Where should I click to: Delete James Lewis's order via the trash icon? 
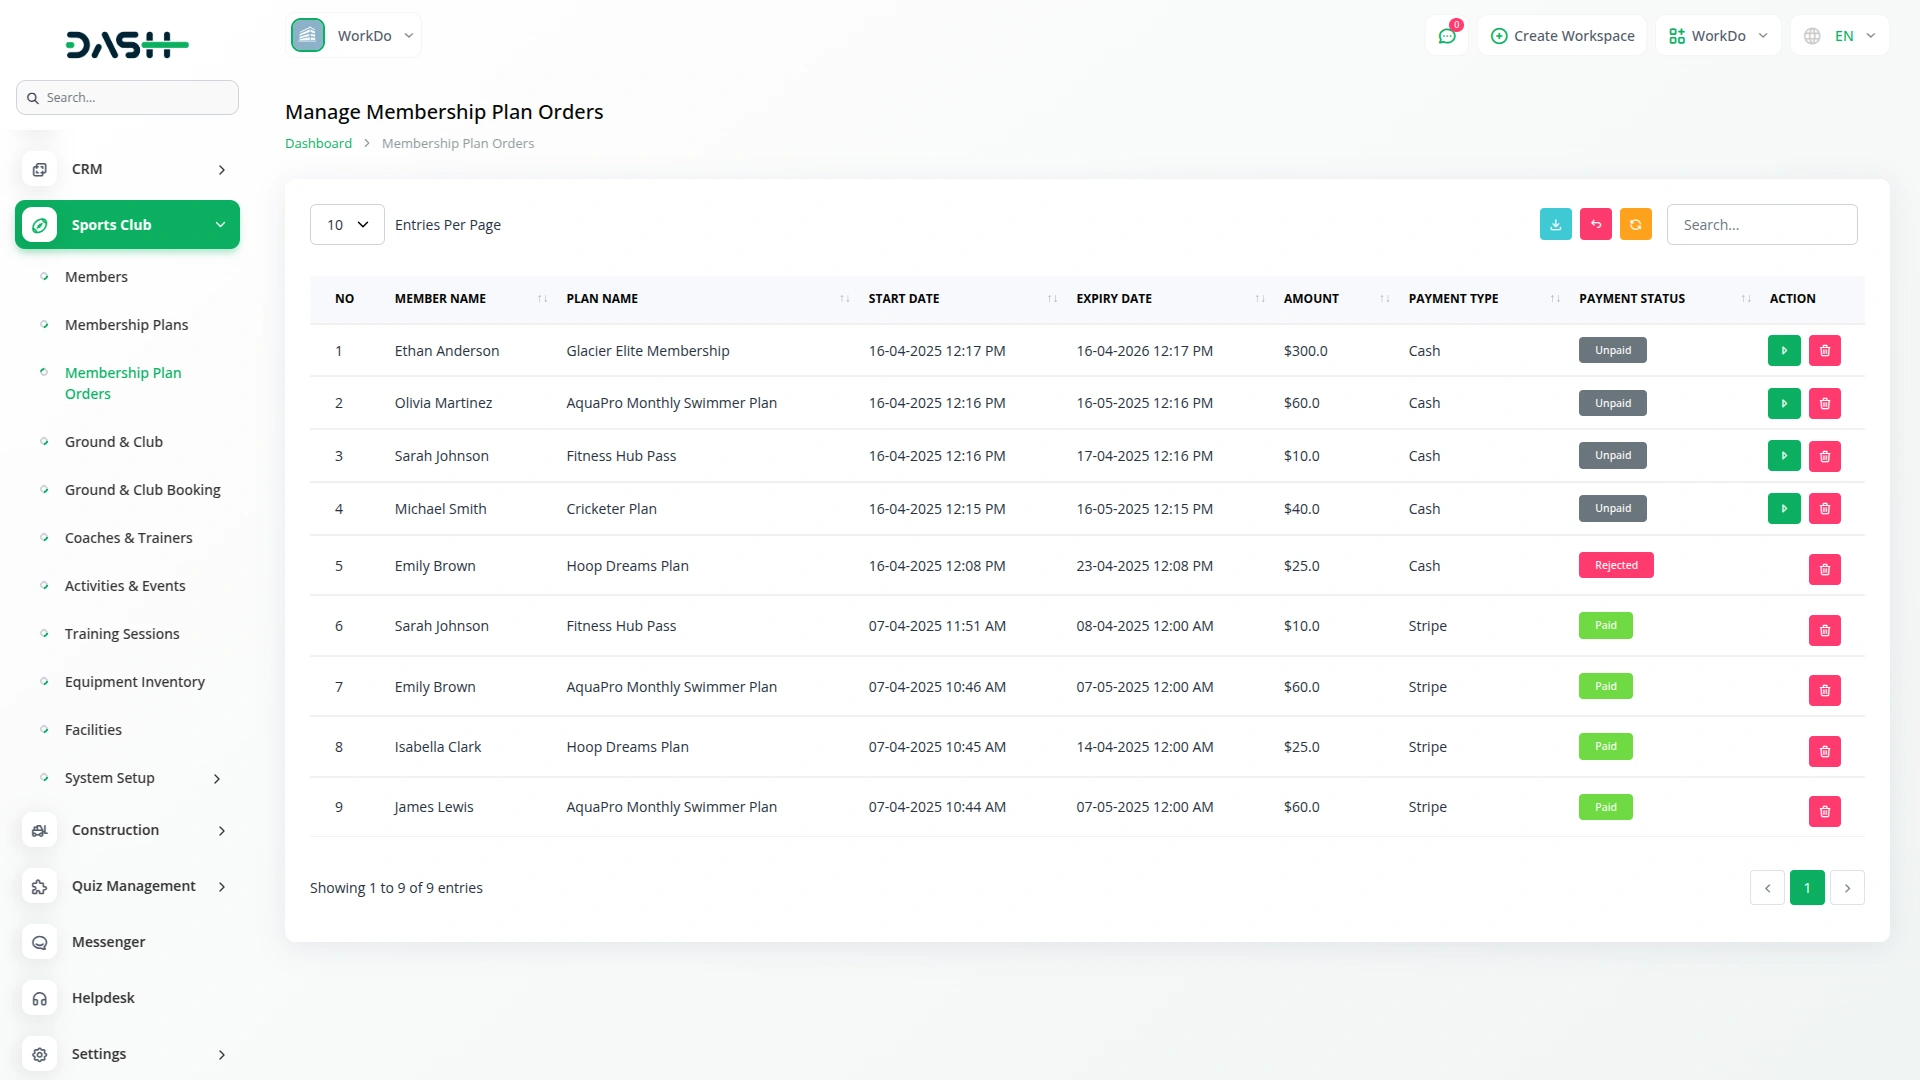[1824, 812]
